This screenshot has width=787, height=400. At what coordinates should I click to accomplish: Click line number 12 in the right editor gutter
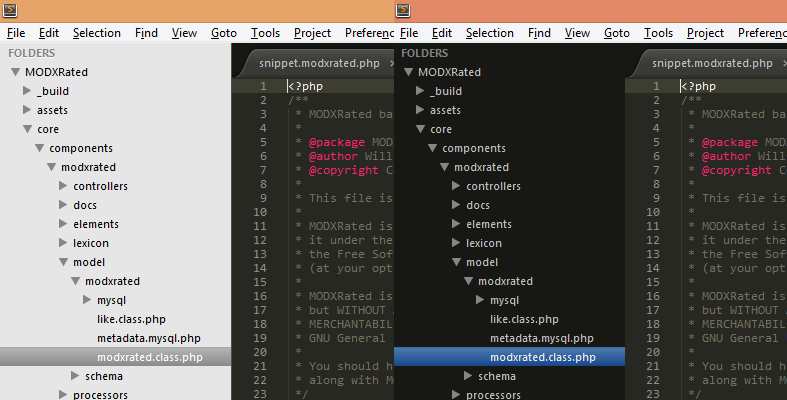pos(652,239)
